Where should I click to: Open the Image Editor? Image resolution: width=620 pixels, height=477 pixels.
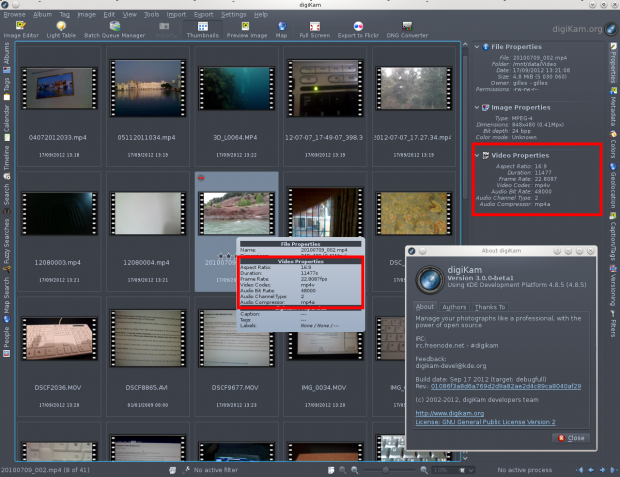pos(21,30)
